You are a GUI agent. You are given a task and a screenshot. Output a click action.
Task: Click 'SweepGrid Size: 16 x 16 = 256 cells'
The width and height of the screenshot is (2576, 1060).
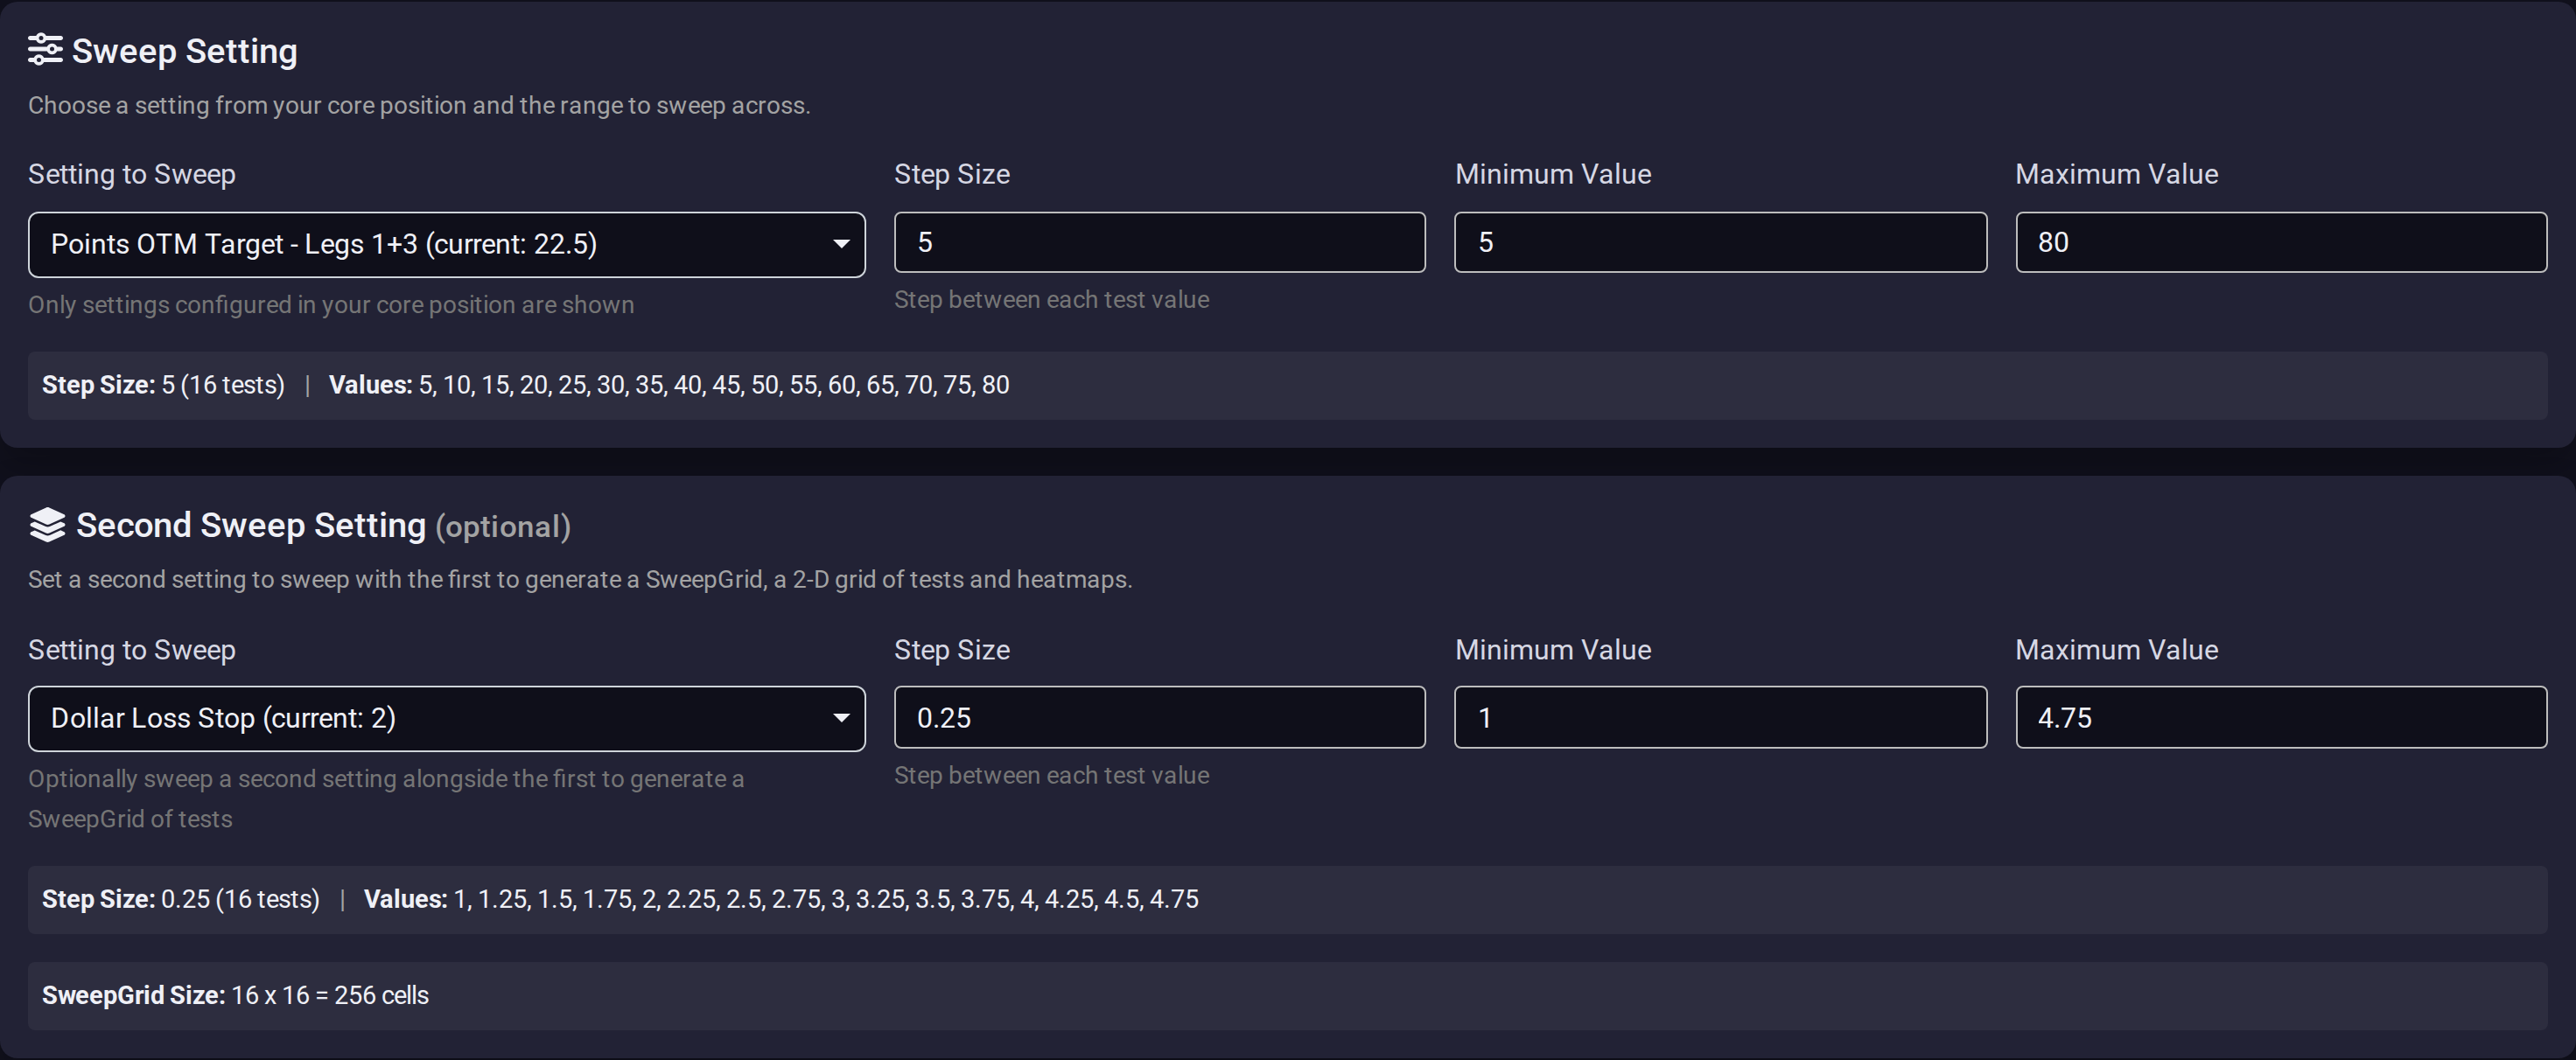235,995
